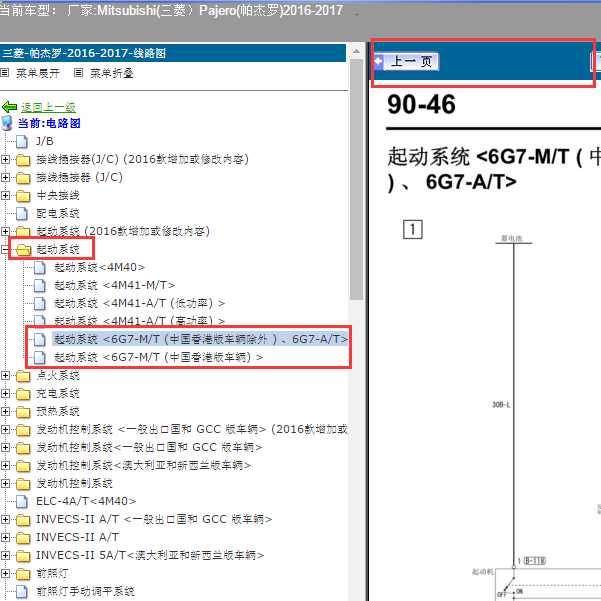This screenshot has width=601, height=601.
Task: Click the 90-46 page number heading
Action: coord(421,104)
